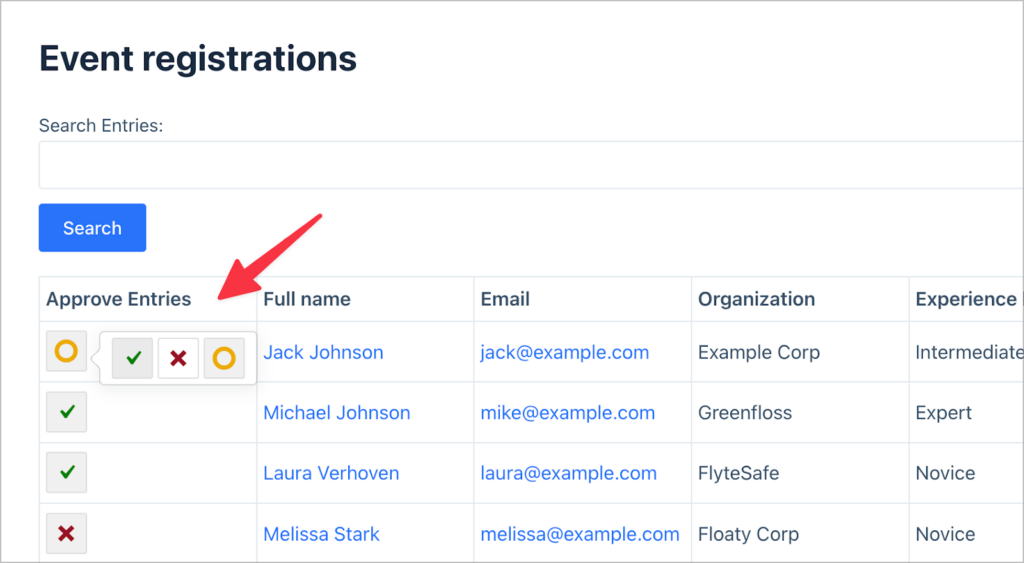Viewport: 1024px width, 563px height.
Task: Reject entry using popup red X
Action: [178, 358]
